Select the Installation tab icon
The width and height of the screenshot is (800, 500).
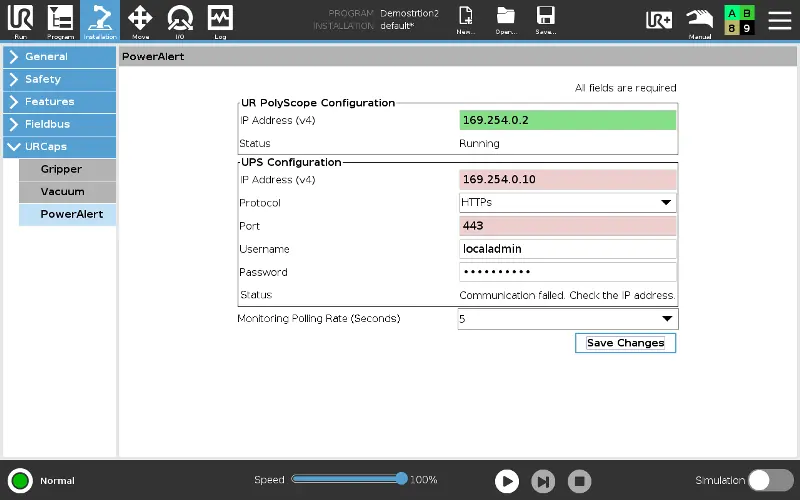coord(100,20)
